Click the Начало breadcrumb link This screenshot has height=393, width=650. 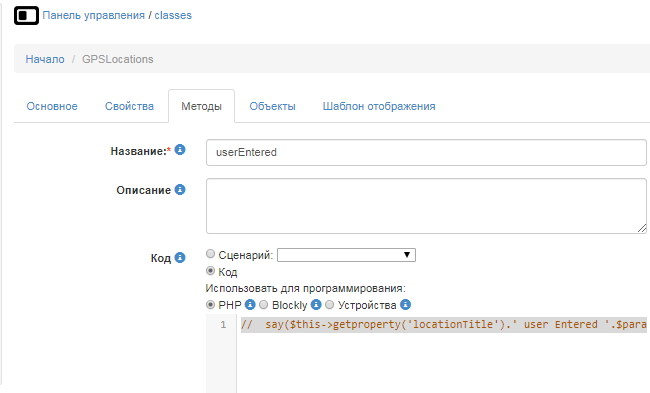pos(45,59)
